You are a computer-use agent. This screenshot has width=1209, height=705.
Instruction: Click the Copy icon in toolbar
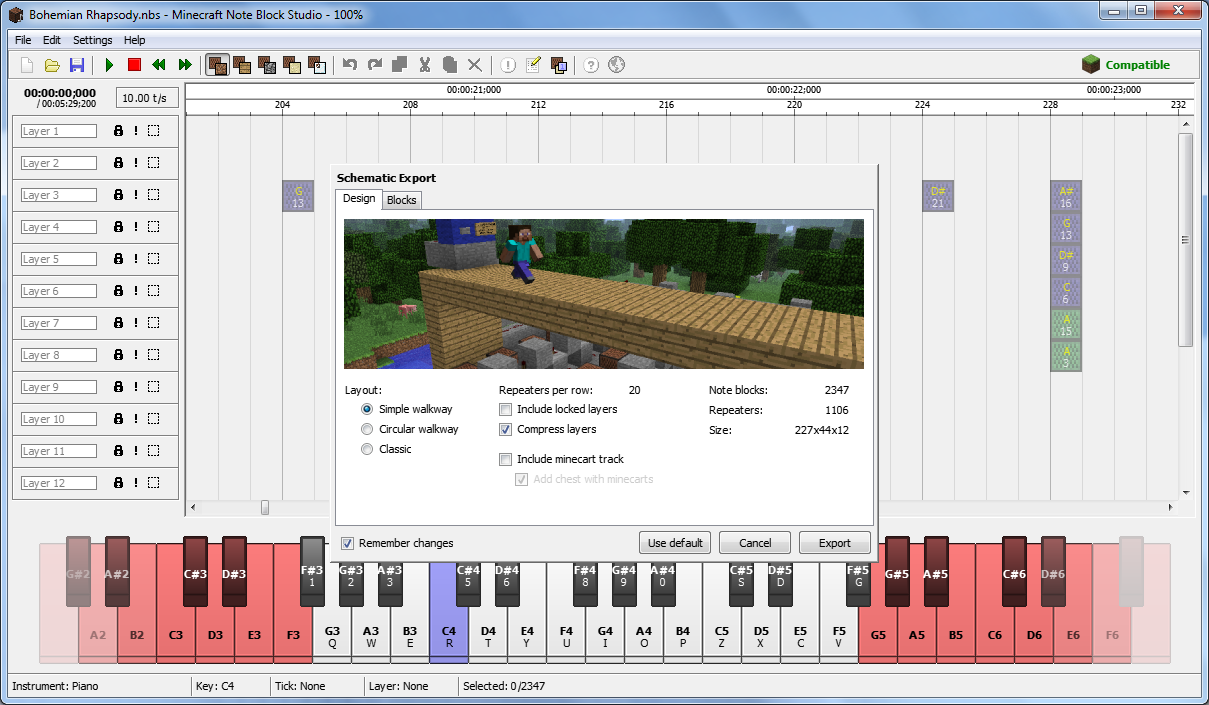[x=399, y=65]
